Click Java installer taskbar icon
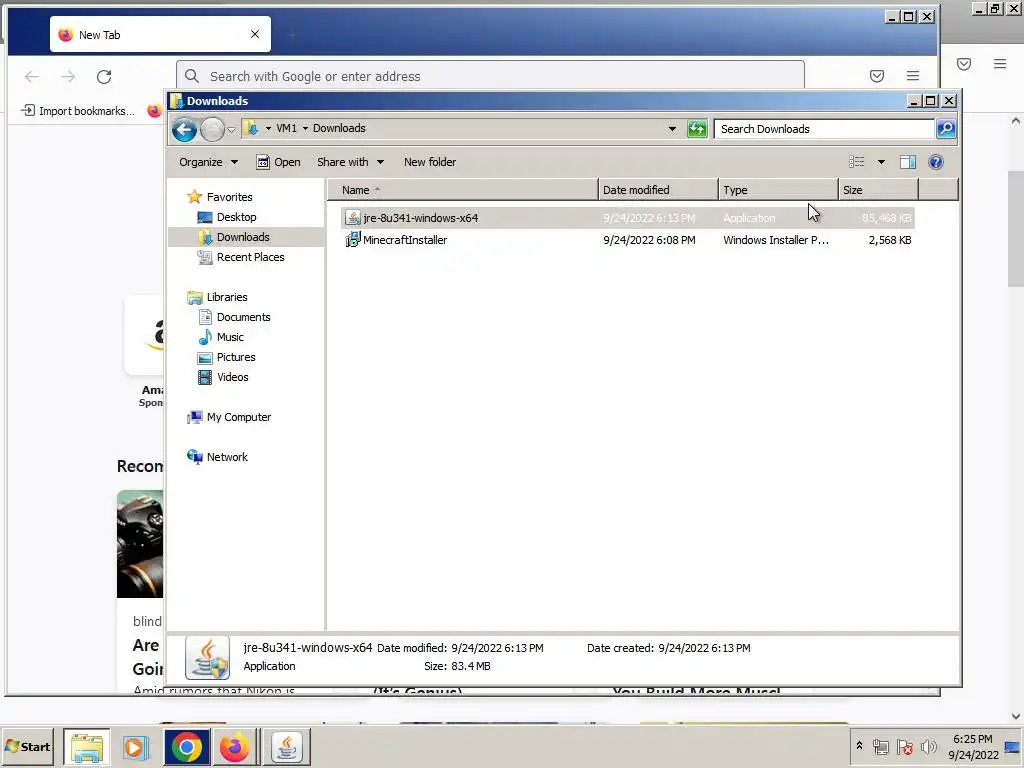 click(286, 746)
